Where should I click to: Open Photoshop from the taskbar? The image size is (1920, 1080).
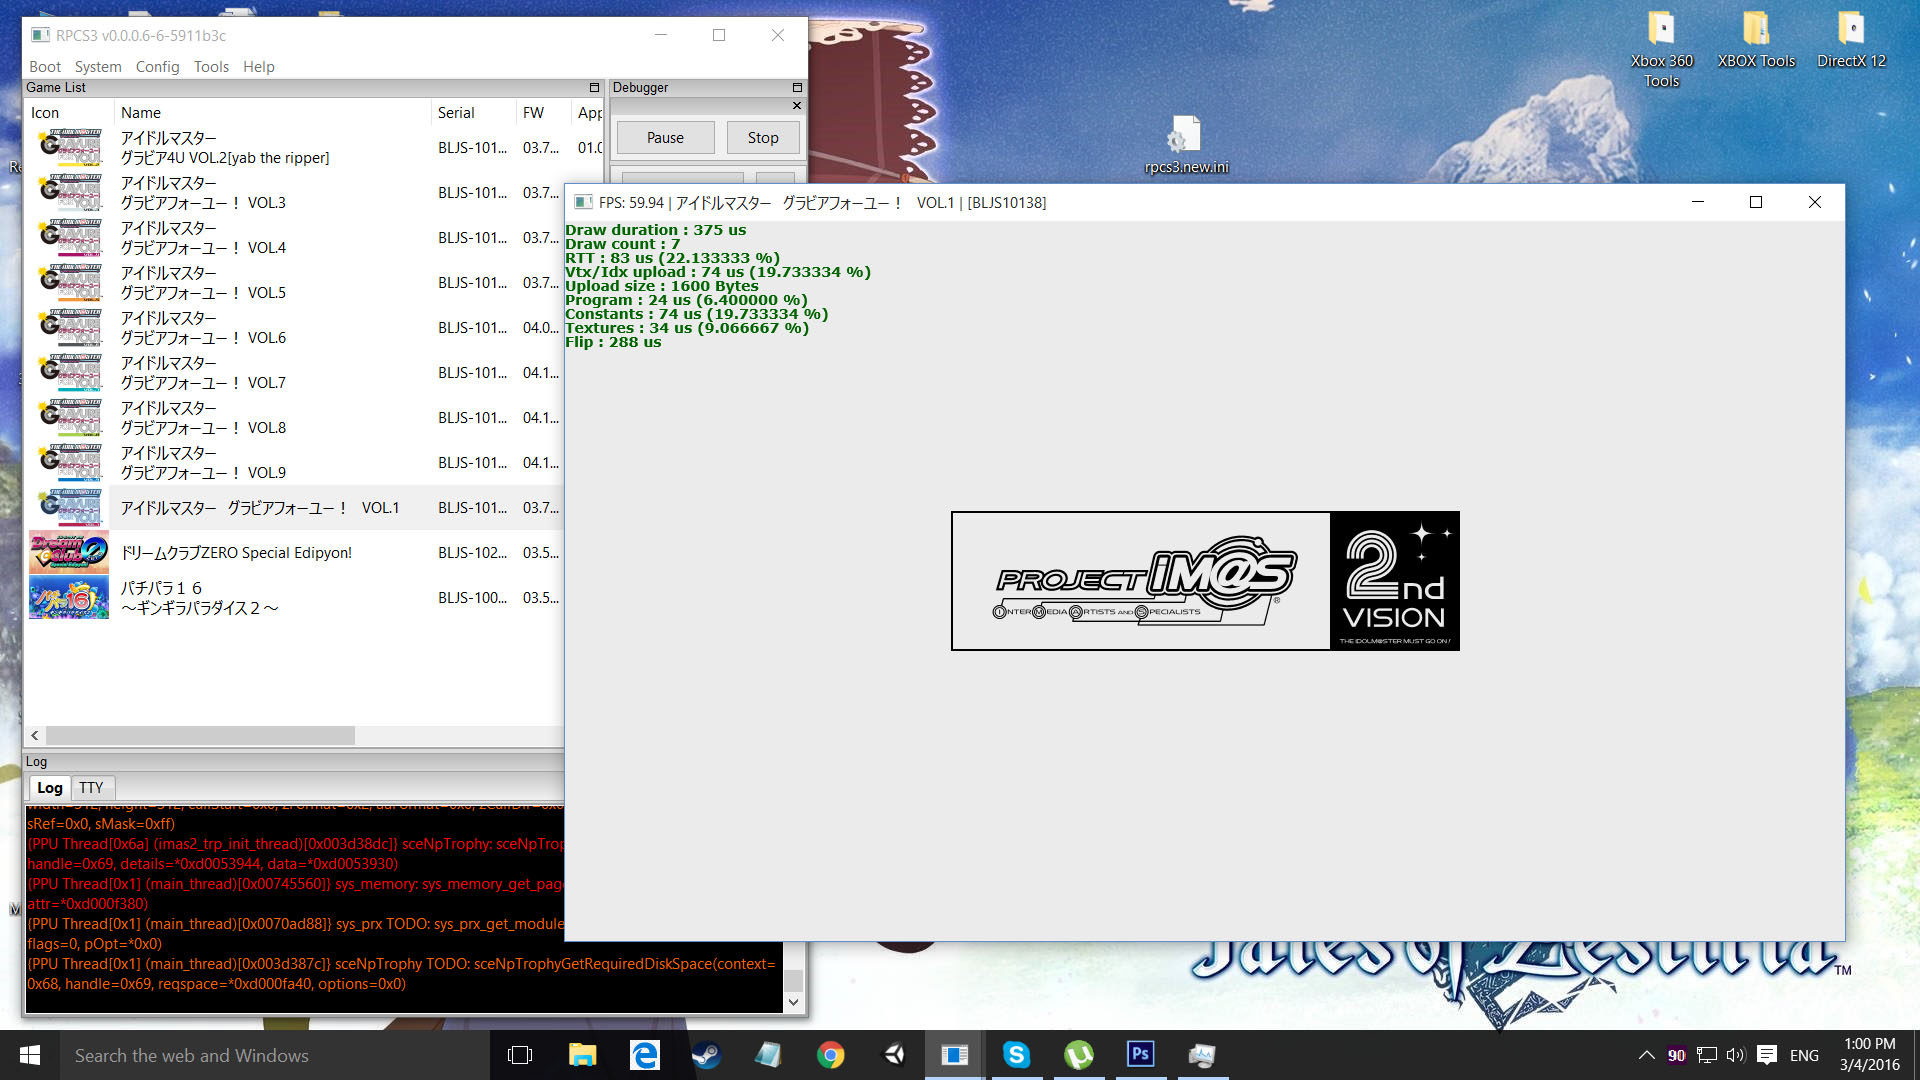[1140, 1055]
